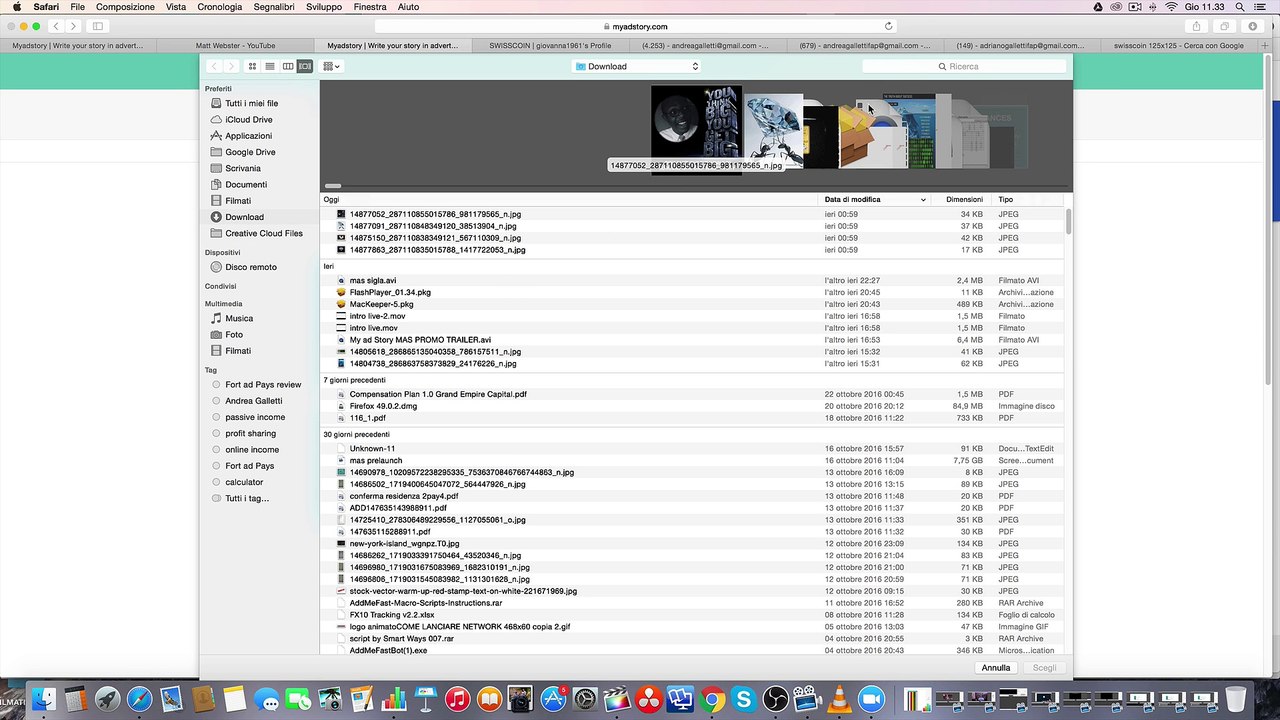Click the Ricerca search field

click(964, 66)
